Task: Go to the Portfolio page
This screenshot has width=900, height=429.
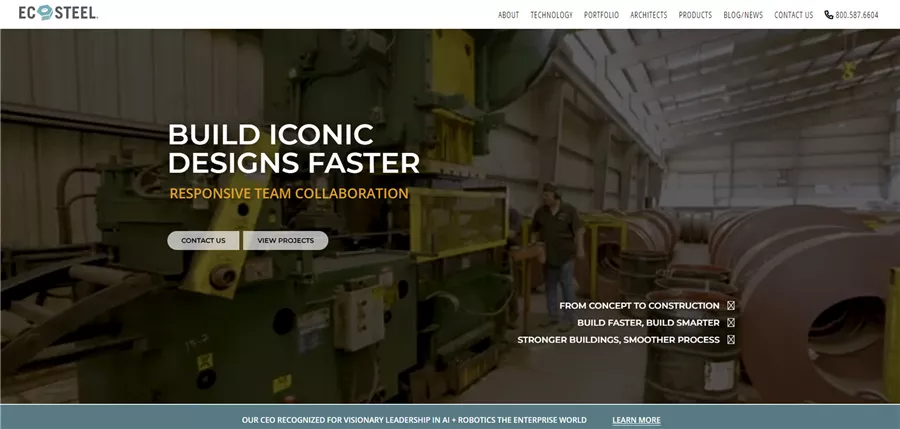Action: coord(601,15)
